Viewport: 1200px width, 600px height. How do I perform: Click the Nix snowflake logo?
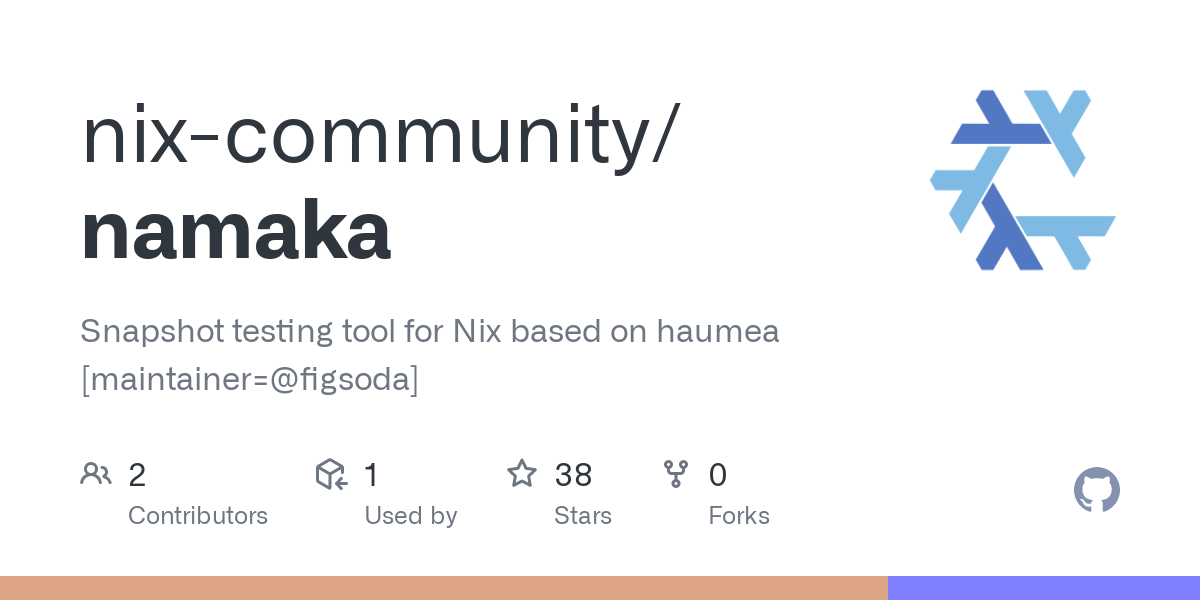click(x=1023, y=180)
